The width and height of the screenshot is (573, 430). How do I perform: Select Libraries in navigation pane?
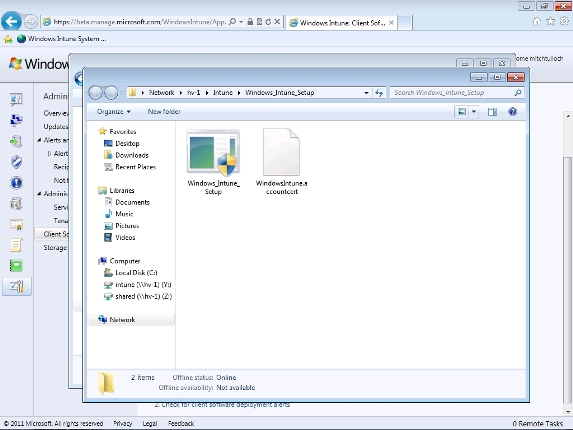[x=117, y=190]
